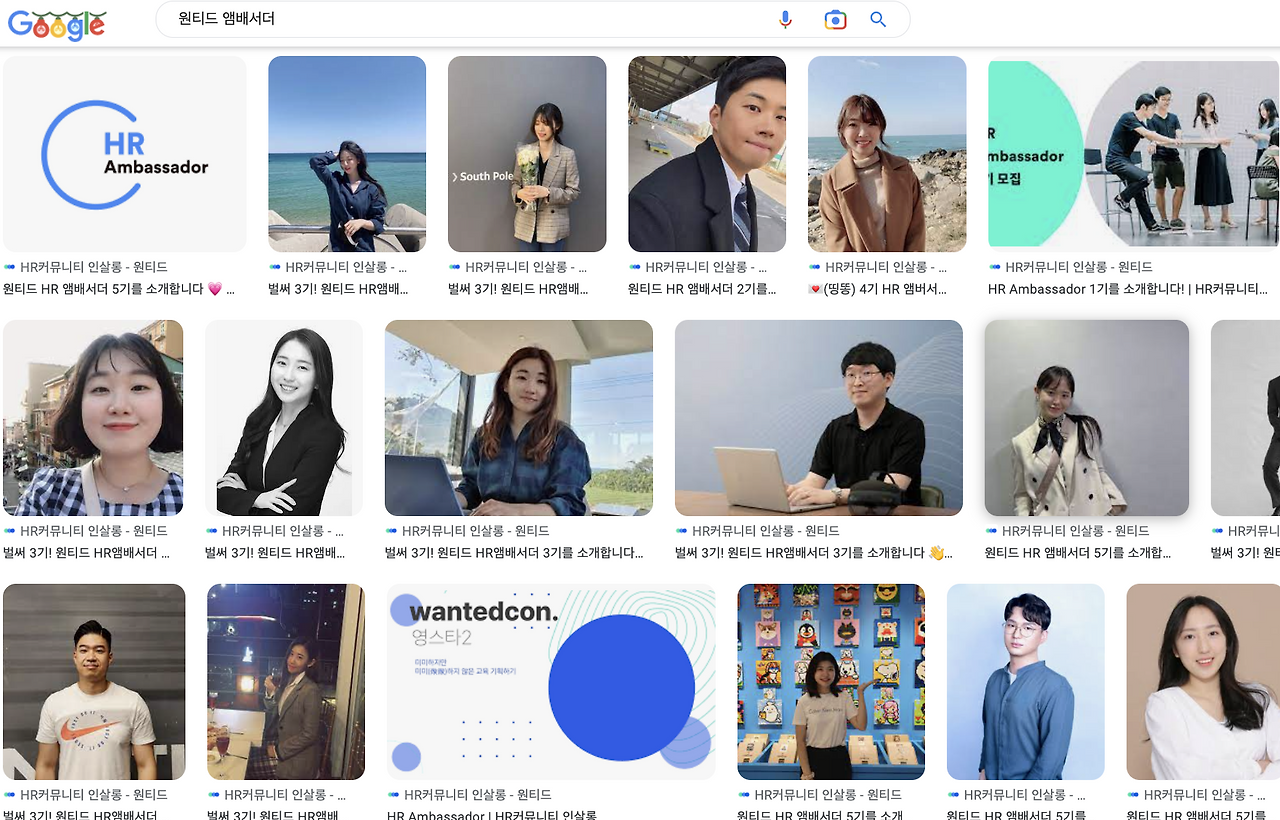This screenshot has height=820, width=1280.
Task: Click the favicon next to first HR커뮤니티 인살롱 result
Action: 9,267
